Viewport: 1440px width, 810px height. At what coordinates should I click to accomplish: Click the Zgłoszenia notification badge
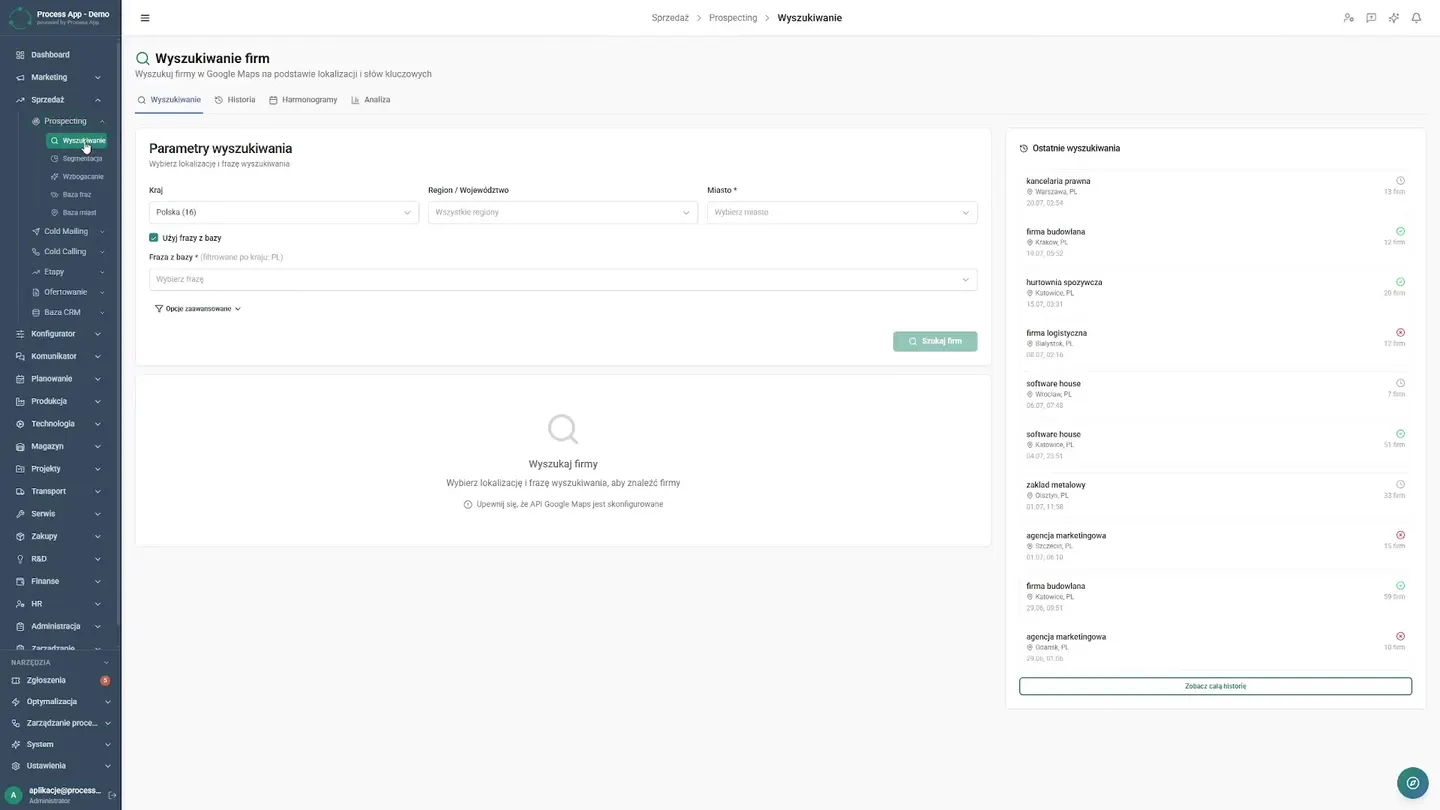point(105,680)
